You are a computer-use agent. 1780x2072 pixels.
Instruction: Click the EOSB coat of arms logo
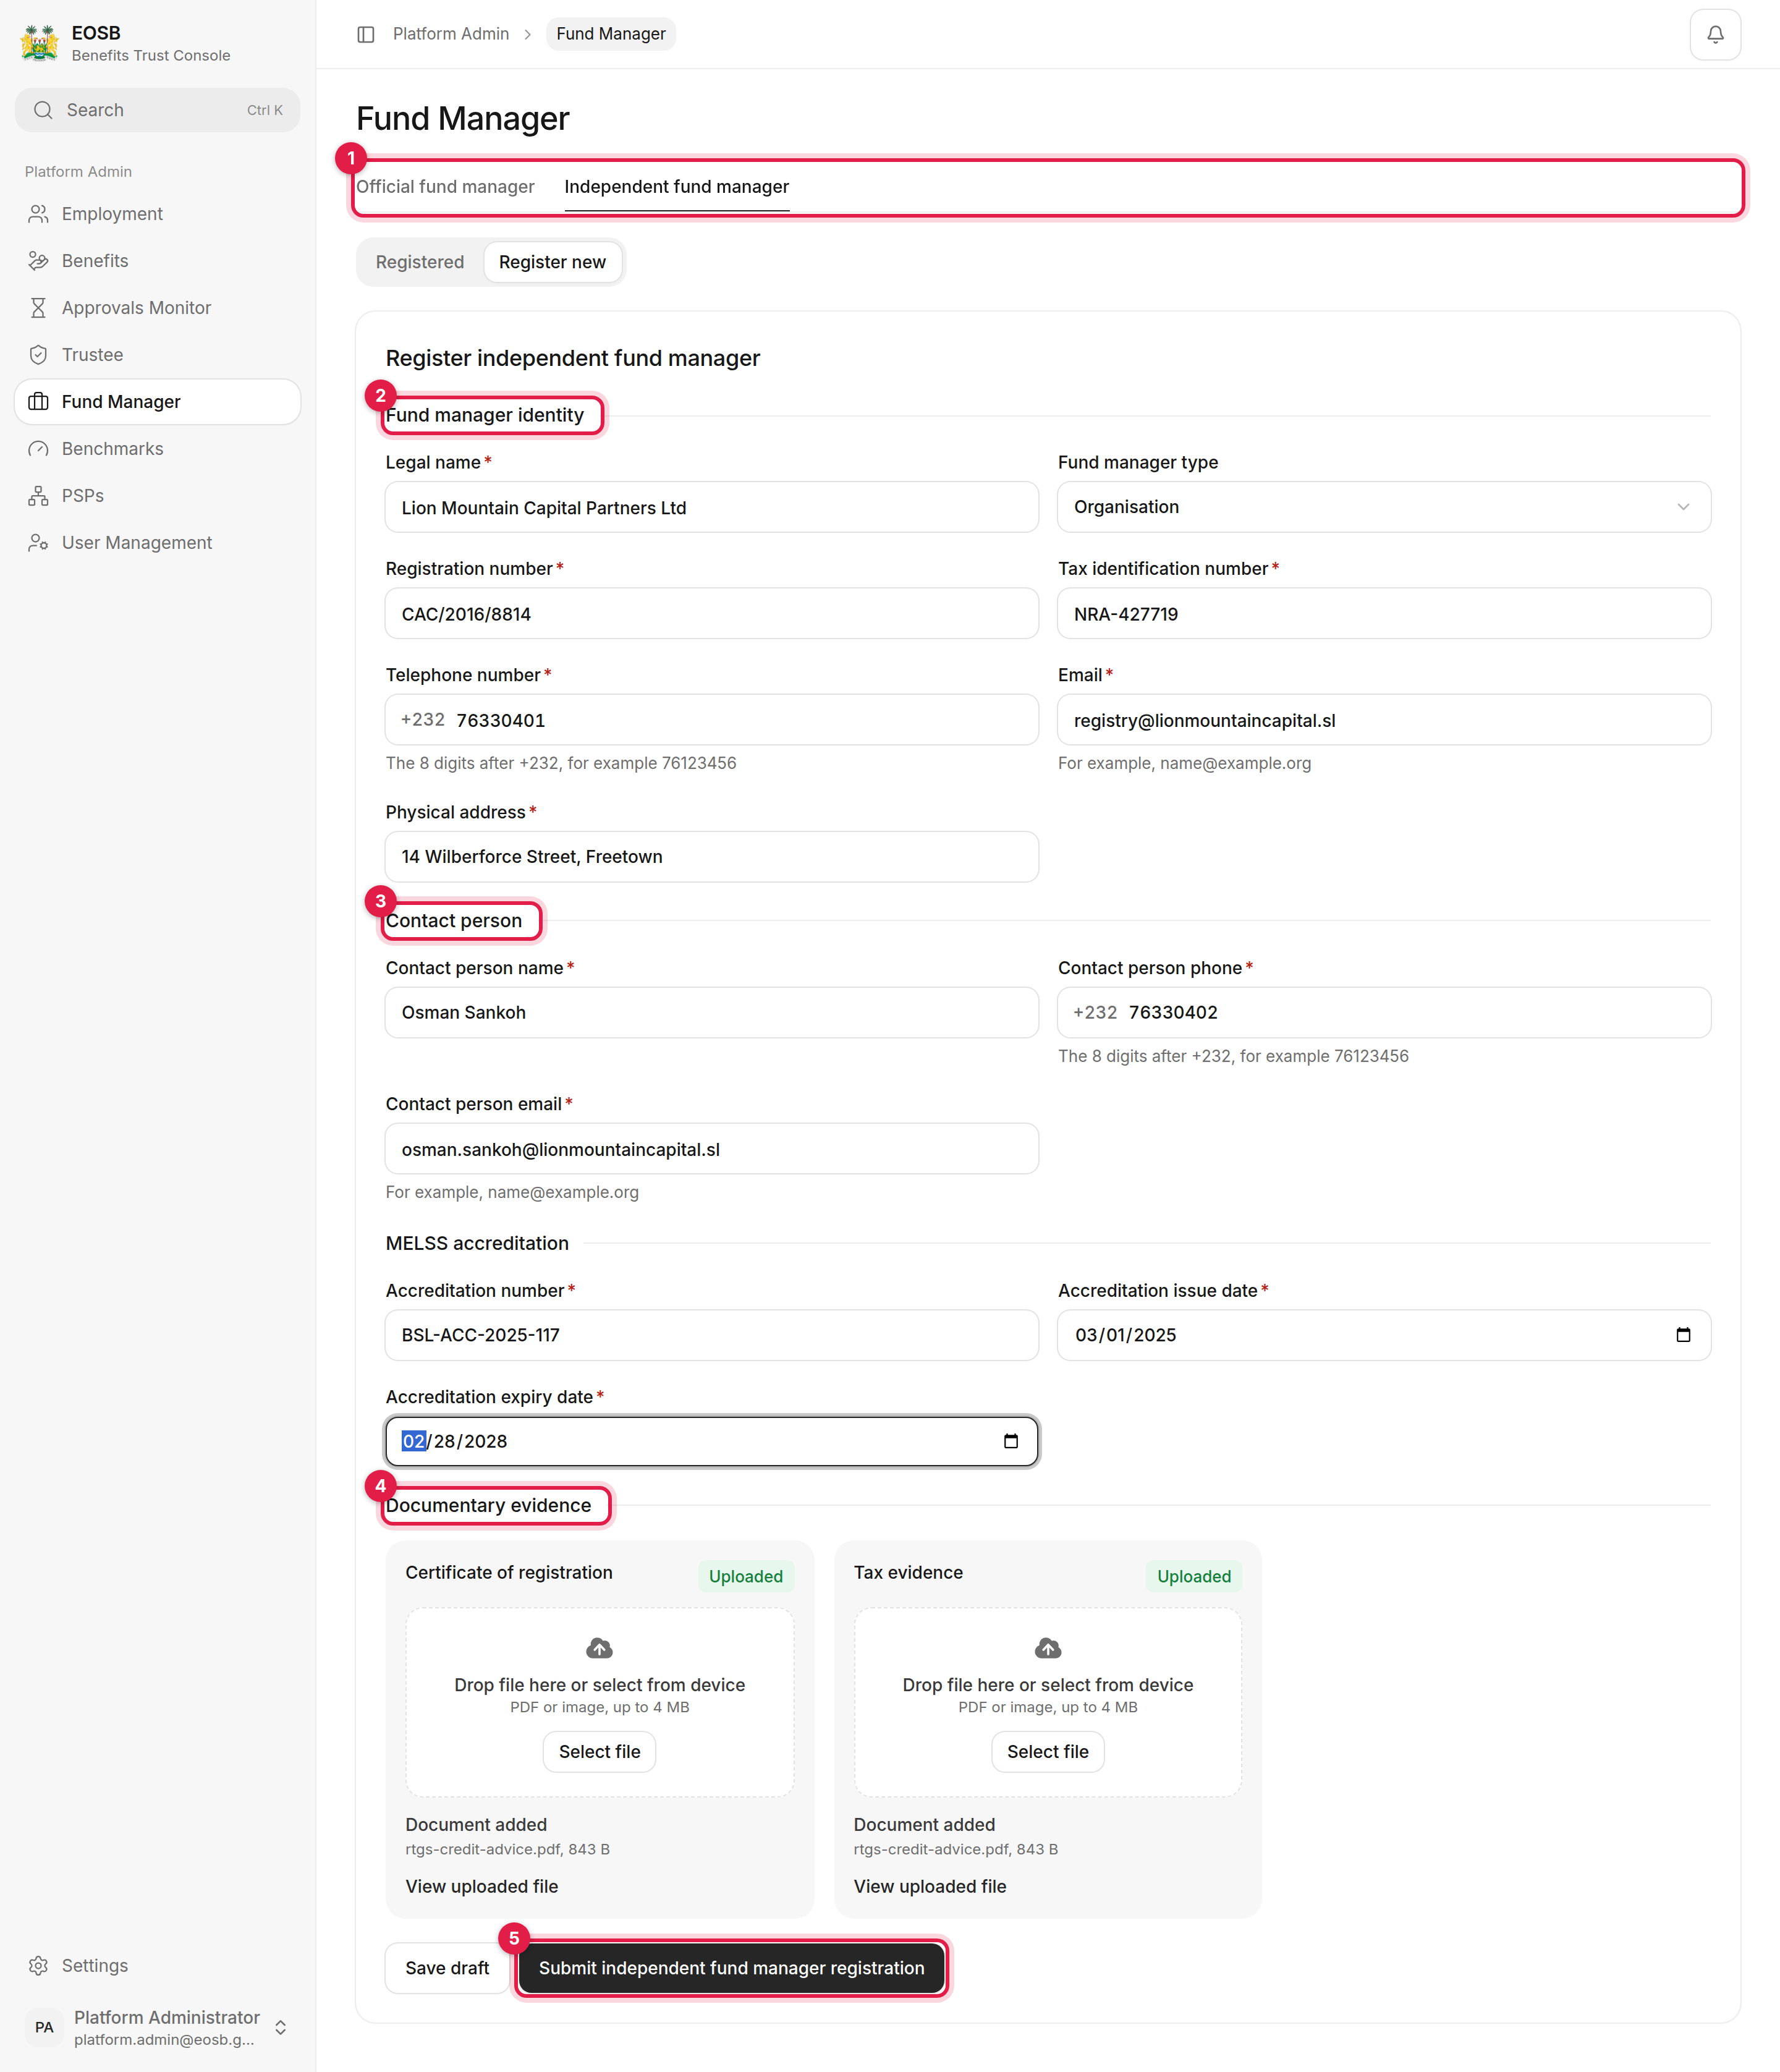(40, 43)
